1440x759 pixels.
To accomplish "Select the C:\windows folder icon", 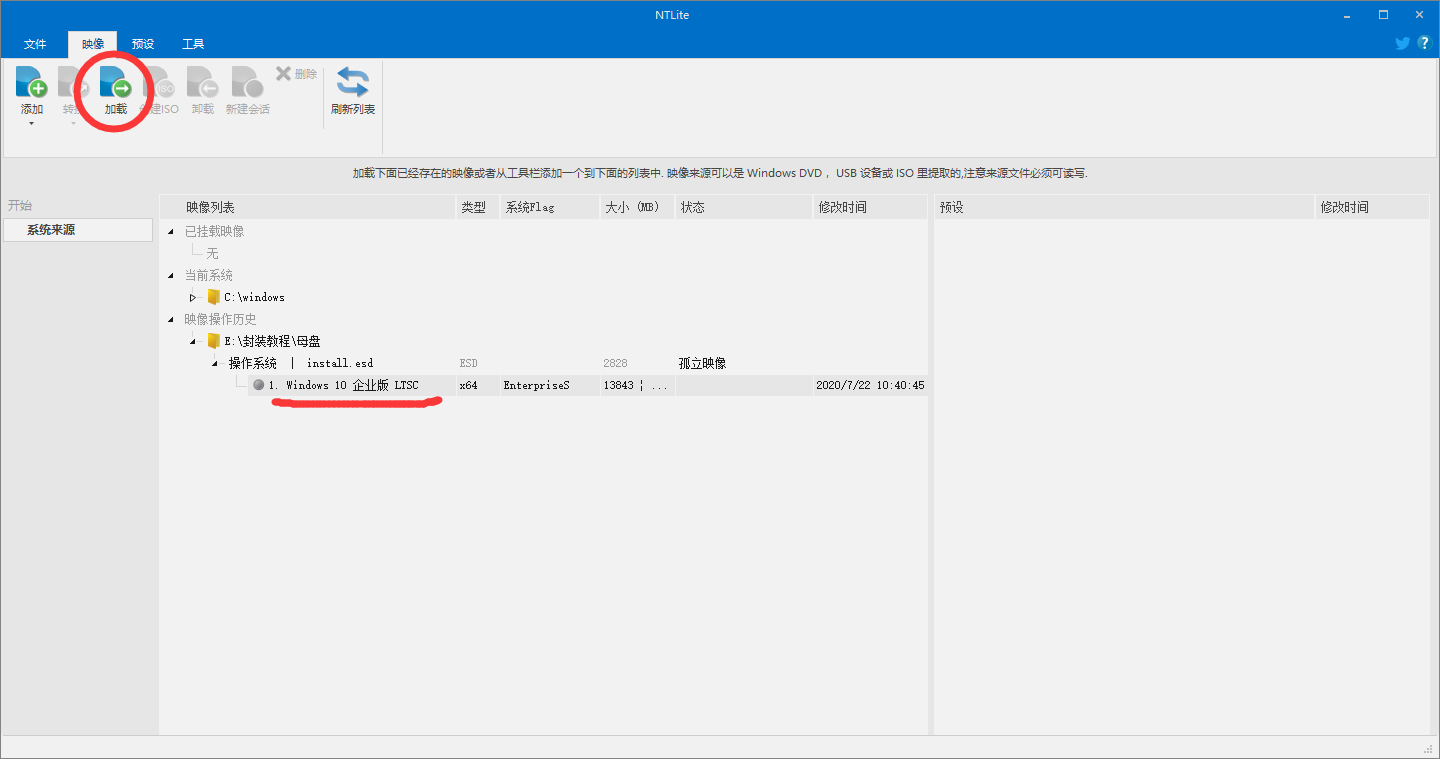I will click(x=213, y=297).
